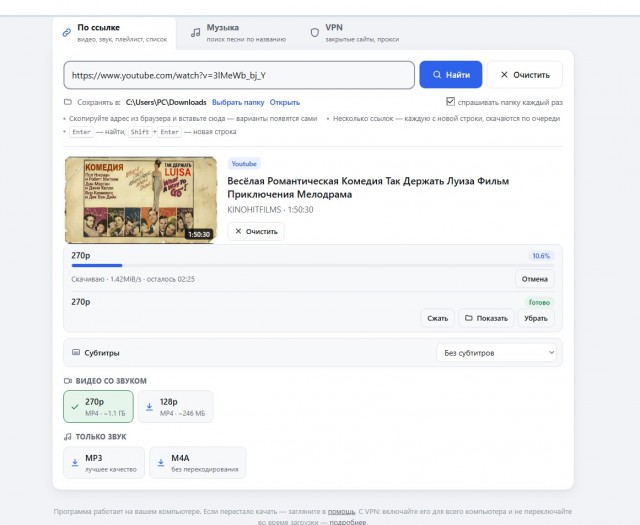Click the music icon by ТОЛЬКО ЗВУК
The width and height of the screenshot is (640, 525).
[x=68, y=437]
